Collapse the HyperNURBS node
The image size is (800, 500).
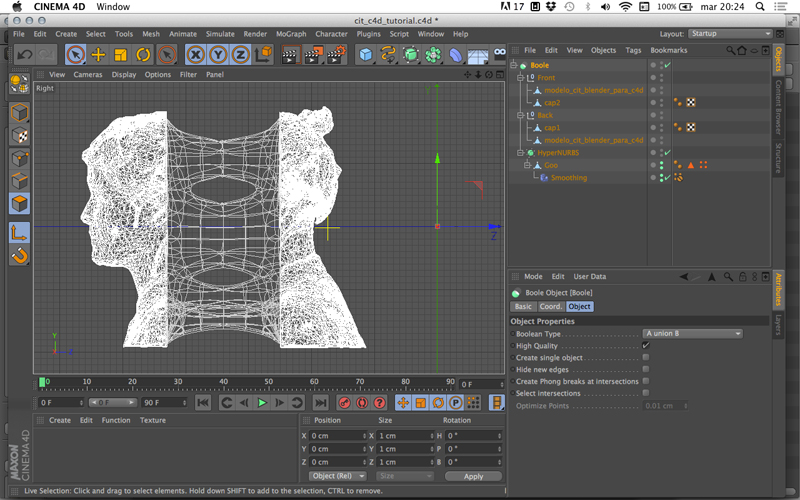tap(520, 153)
